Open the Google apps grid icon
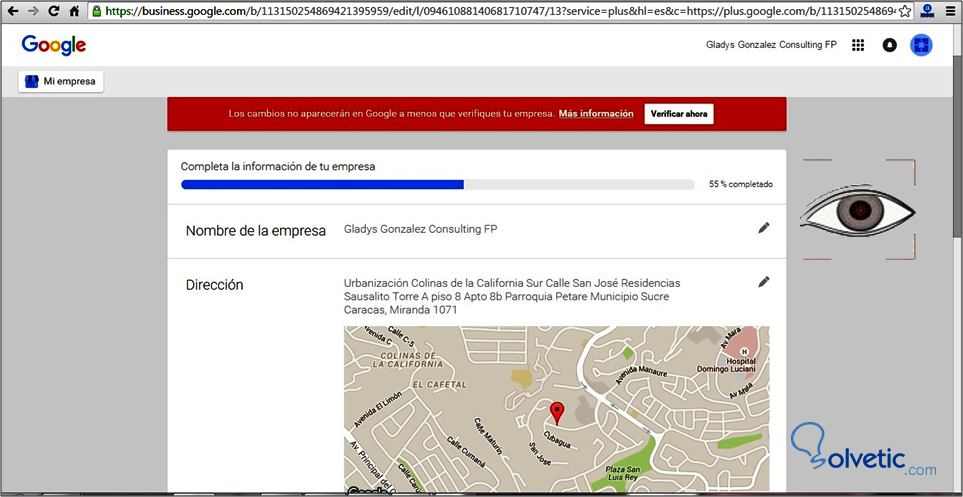 coord(858,45)
